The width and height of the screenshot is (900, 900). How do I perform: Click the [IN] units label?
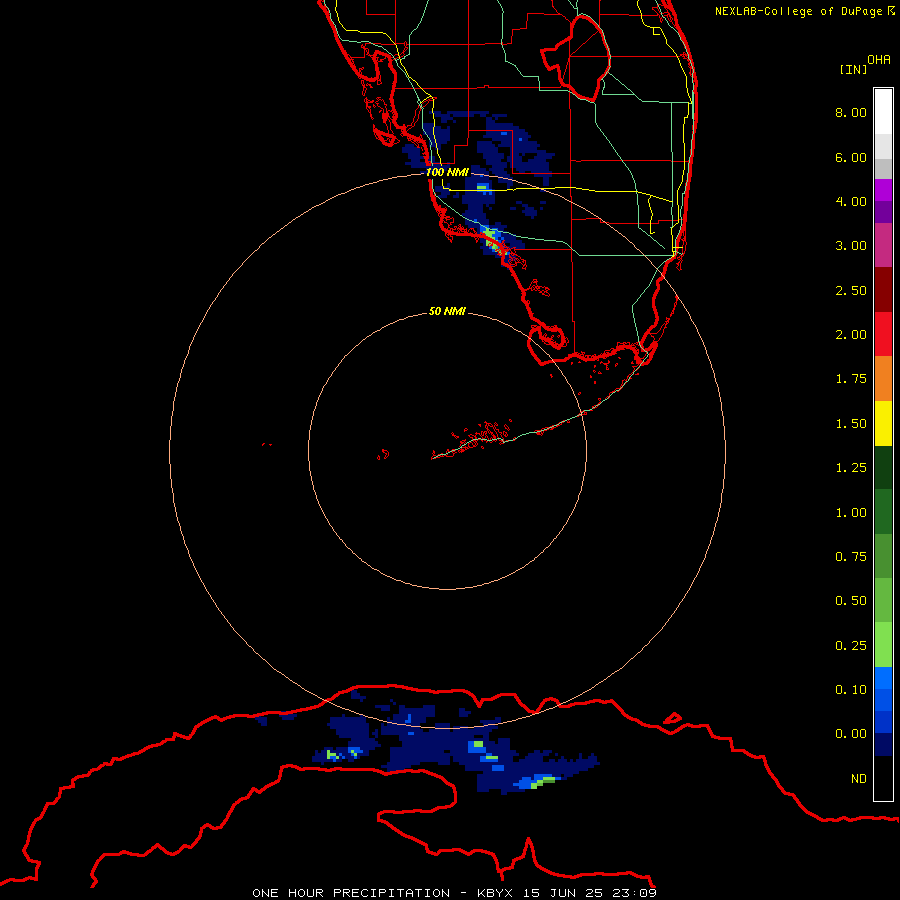(x=853, y=69)
